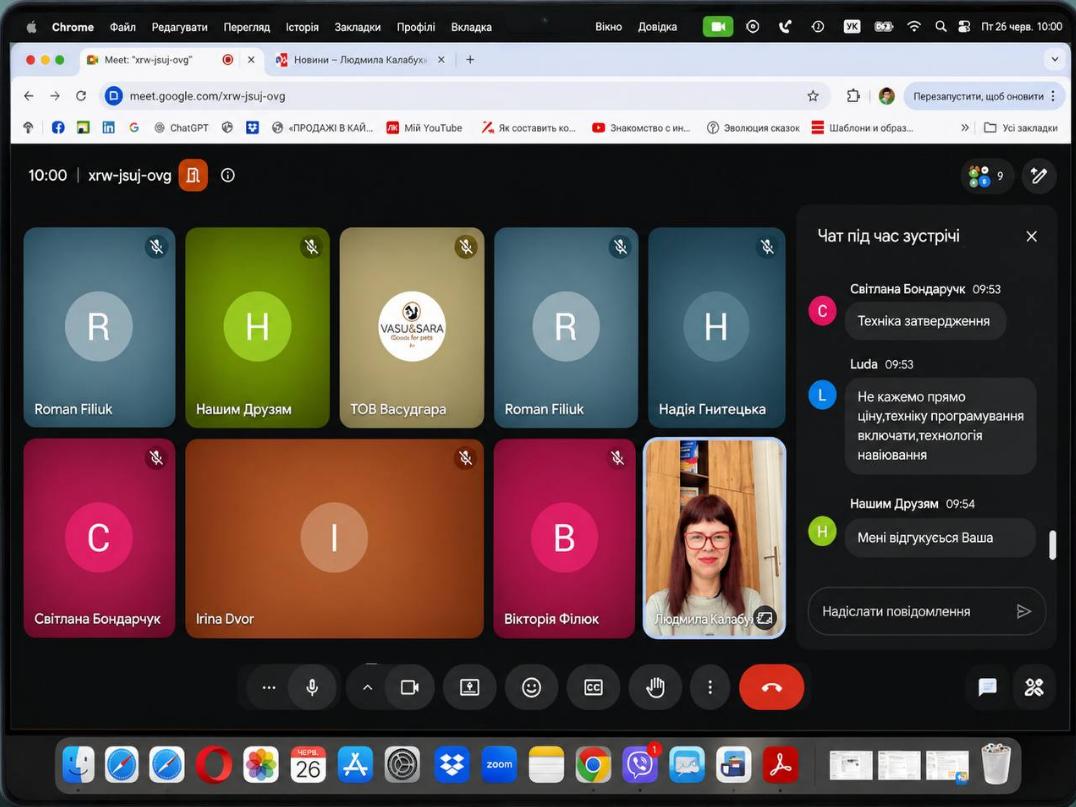Open Spotlight search in the menu bar
Screen dimensions: 1076x807
point(941,27)
